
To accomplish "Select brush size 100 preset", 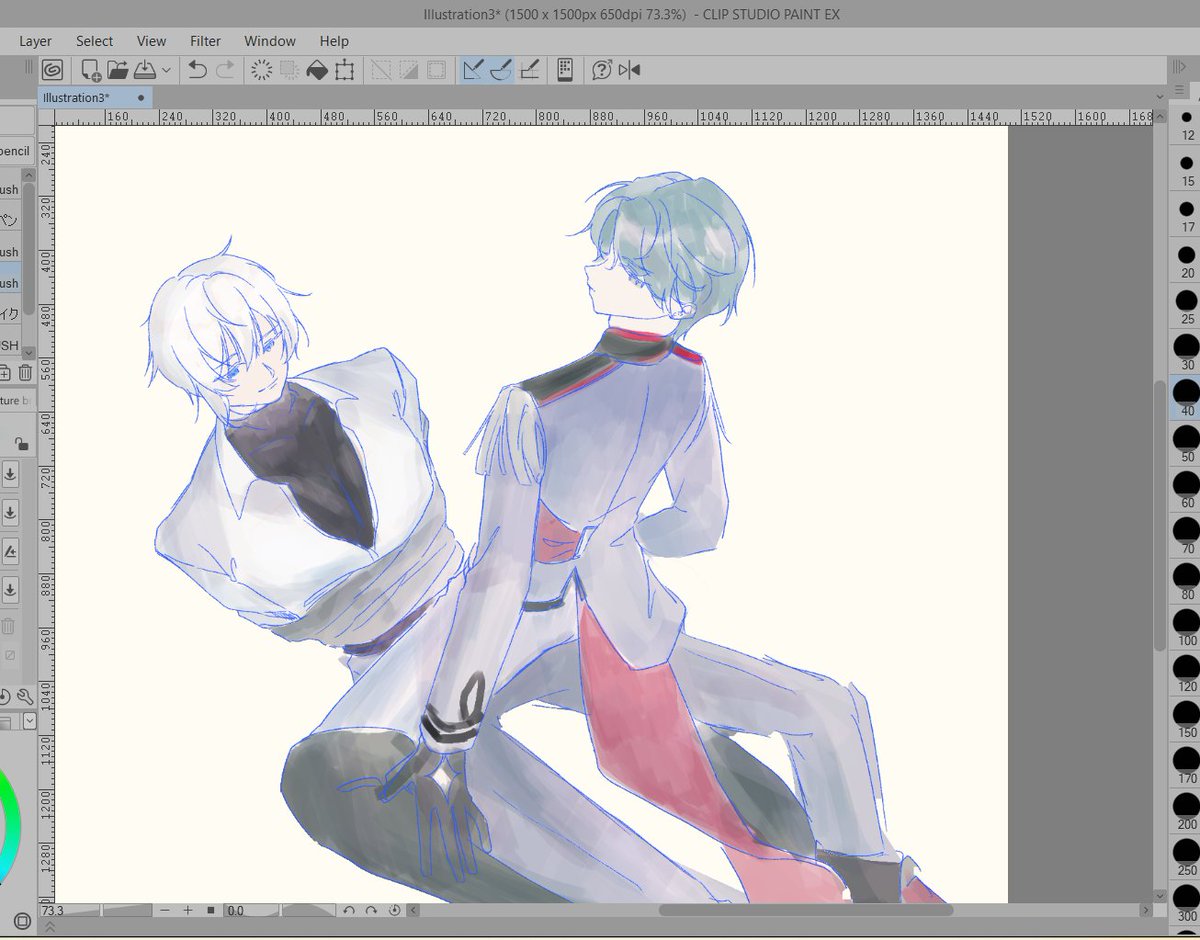I will pyautogui.click(x=1187, y=628).
